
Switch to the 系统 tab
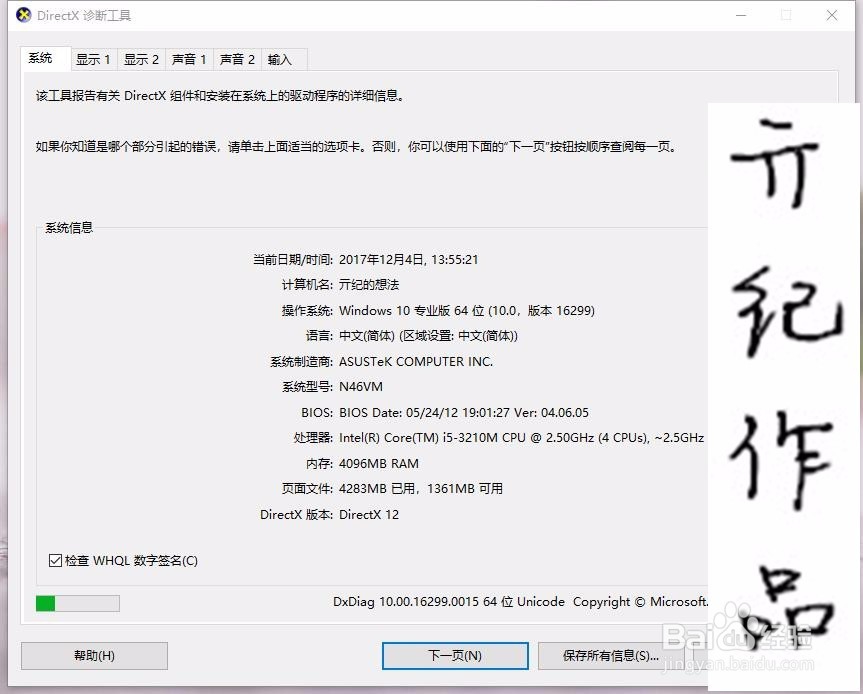tap(46, 58)
